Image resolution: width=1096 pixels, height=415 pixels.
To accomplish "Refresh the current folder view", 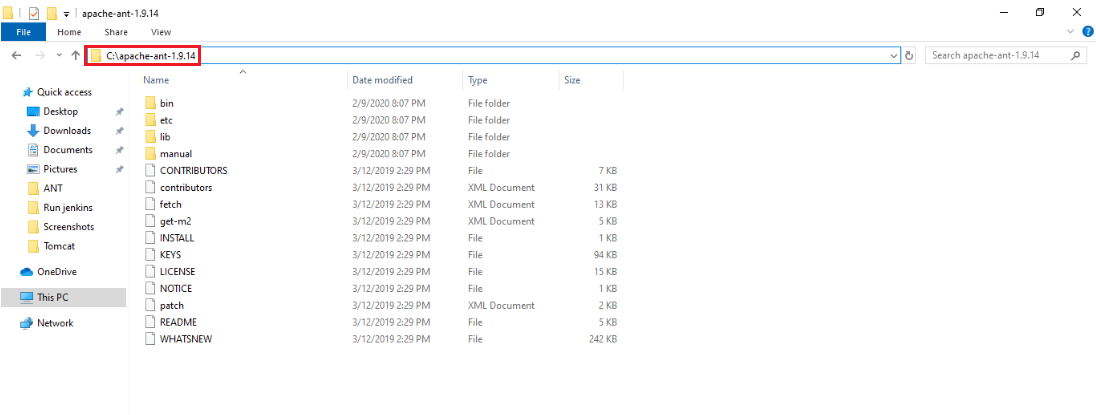I will click(909, 56).
